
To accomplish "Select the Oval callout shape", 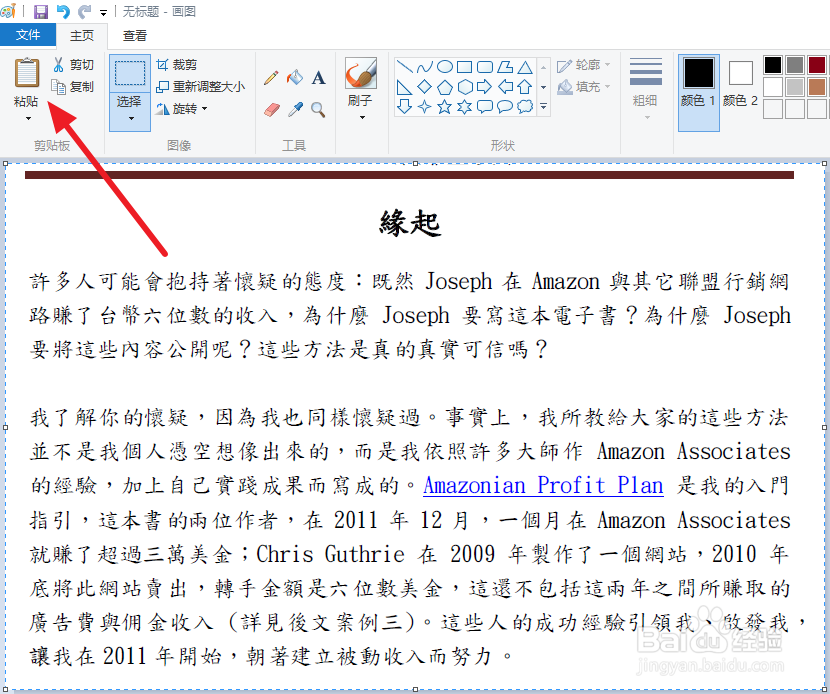I will click(504, 107).
